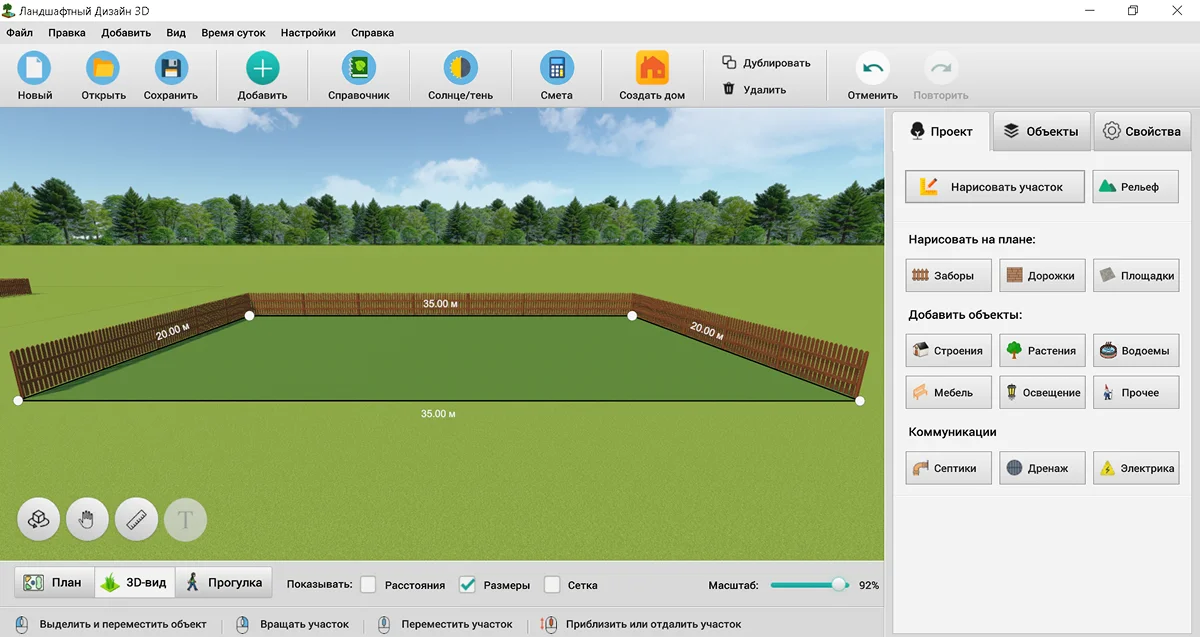Click Create House (Создать дом) icon

(652, 69)
